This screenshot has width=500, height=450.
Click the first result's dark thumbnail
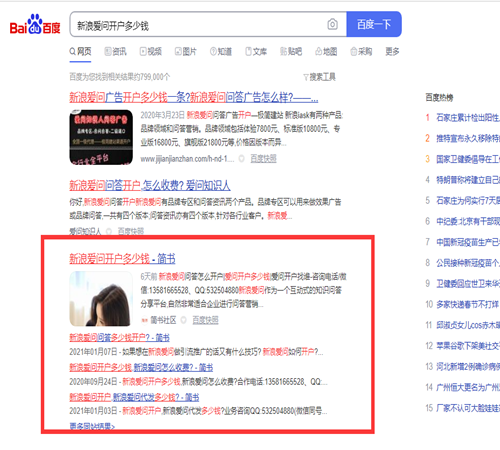point(101,137)
